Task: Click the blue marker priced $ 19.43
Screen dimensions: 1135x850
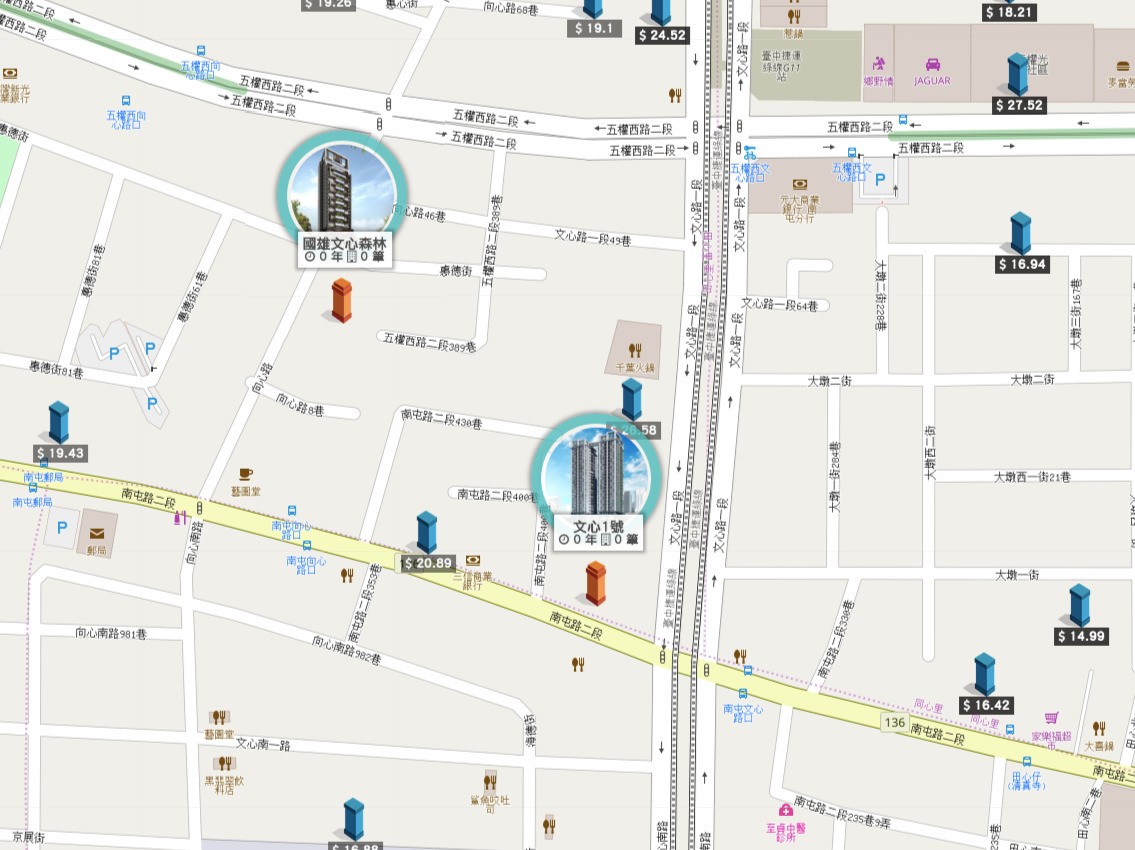Action: (x=59, y=423)
